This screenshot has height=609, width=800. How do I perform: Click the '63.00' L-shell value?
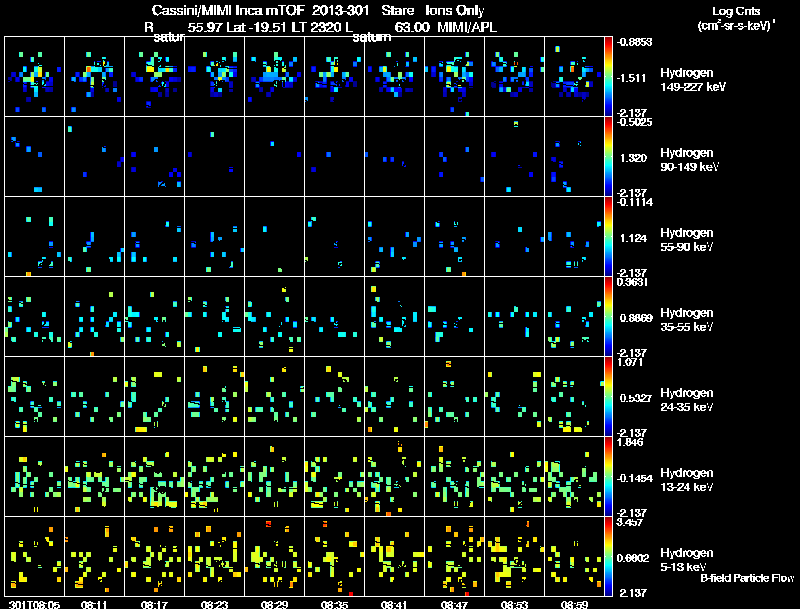pyautogui.click(x=412, y=27)
